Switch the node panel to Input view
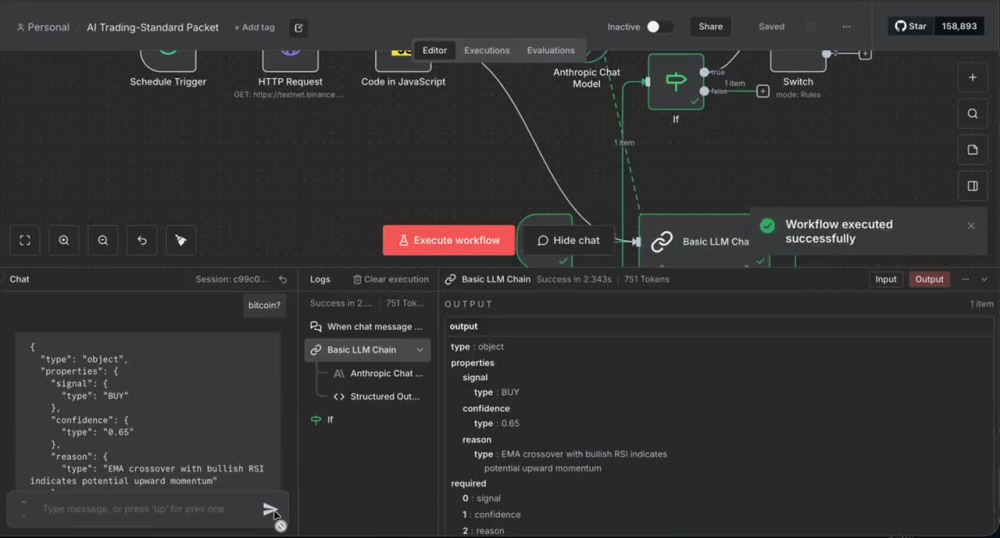Image resolution: width=1000 pixels, height=538 pixels. [885, 279]
